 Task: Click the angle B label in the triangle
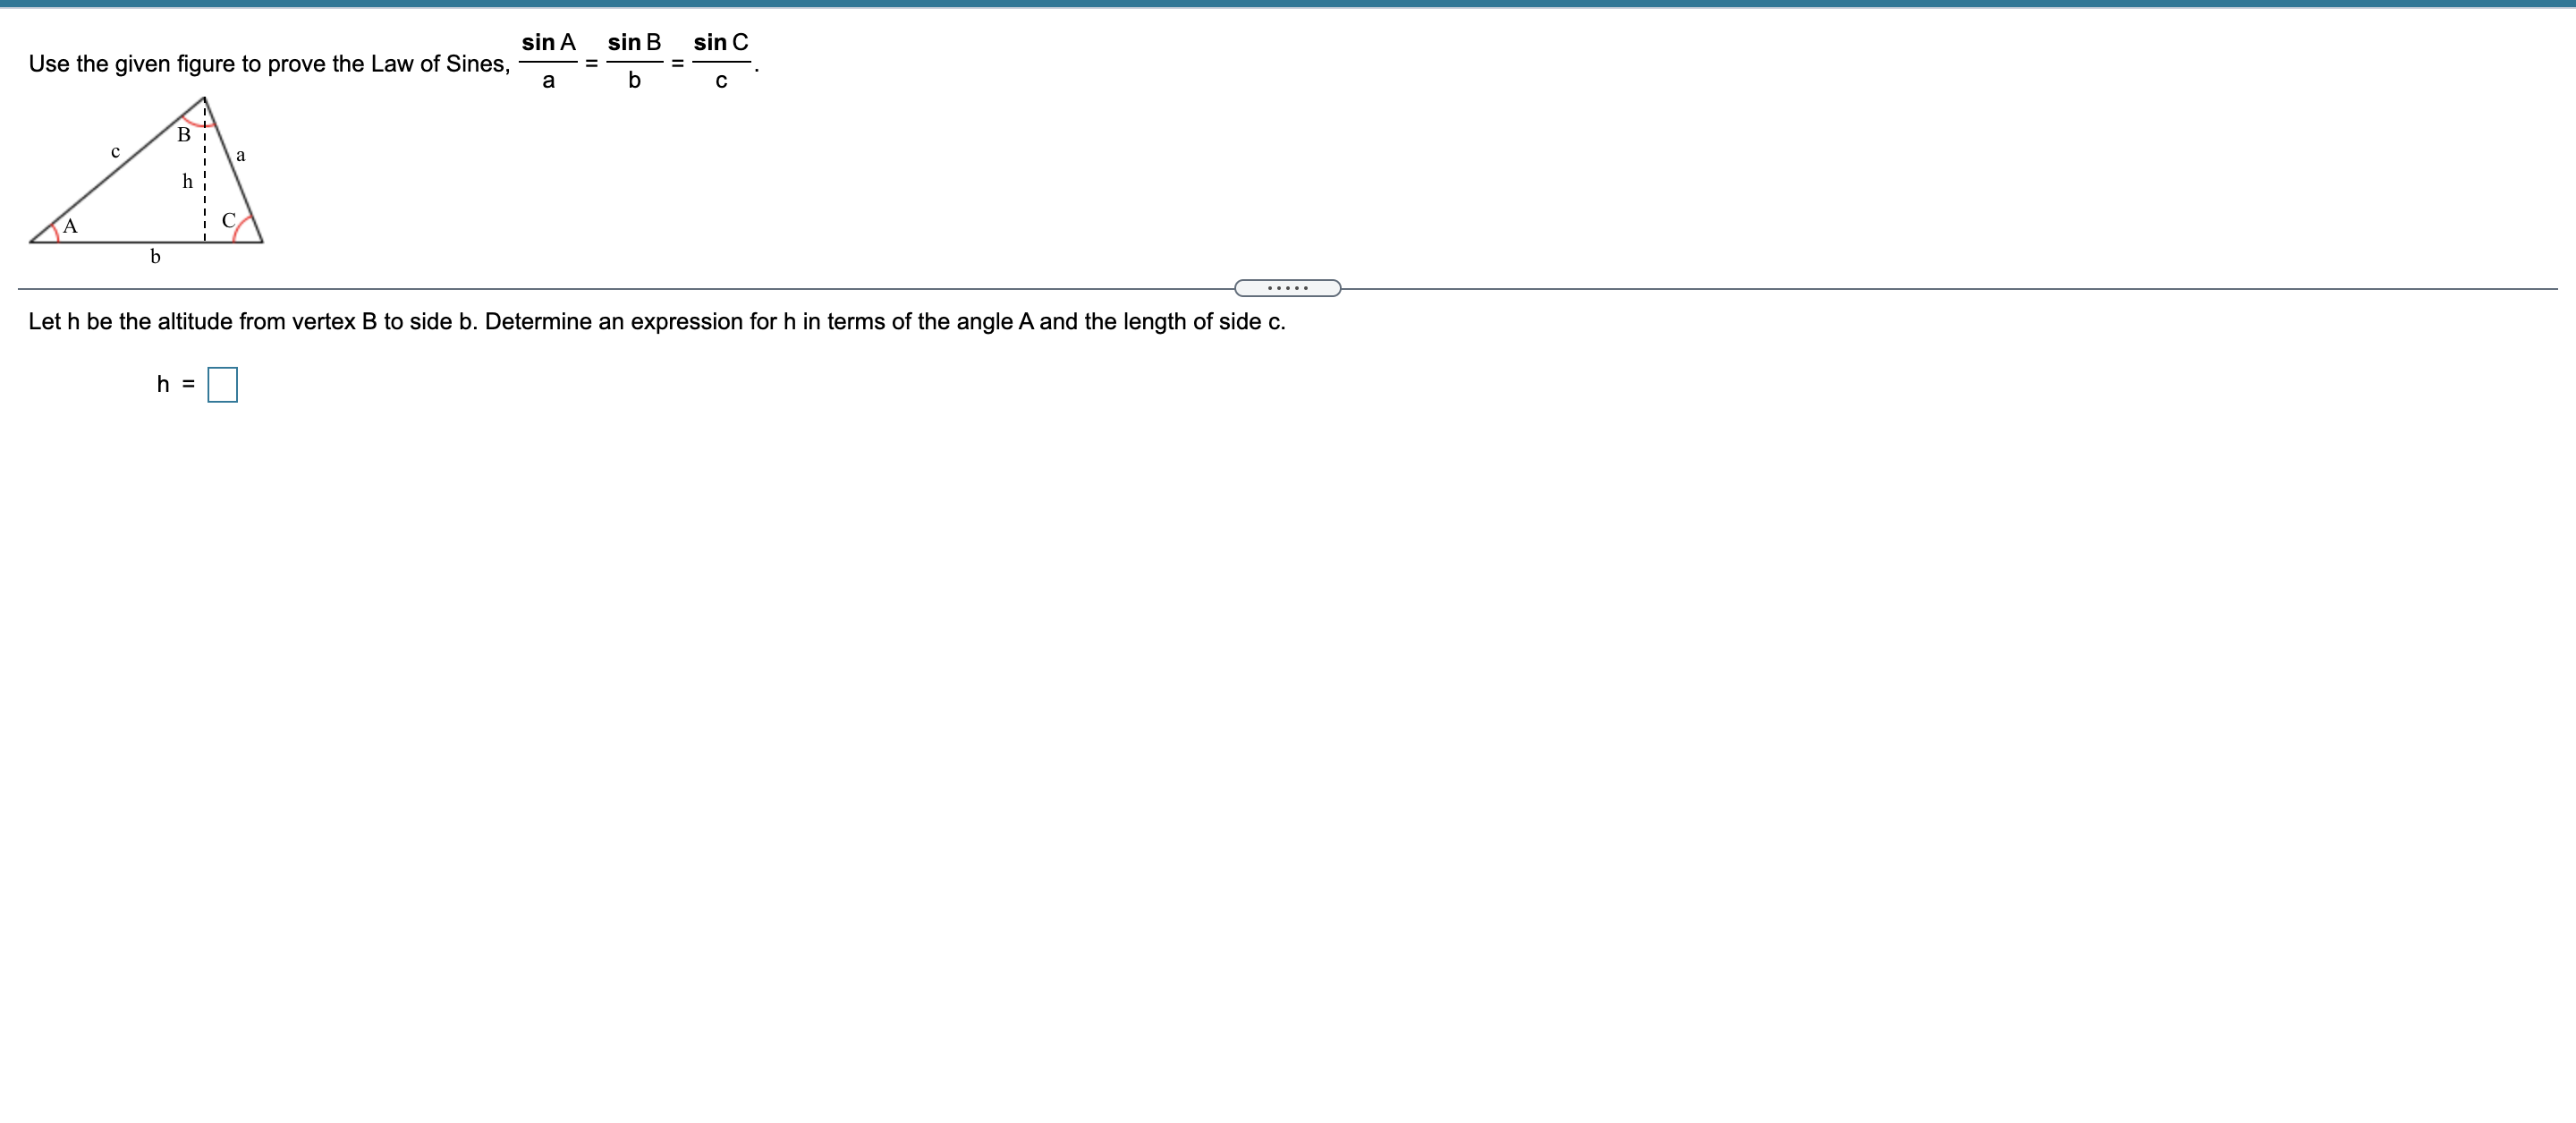[x=184, y=135]
